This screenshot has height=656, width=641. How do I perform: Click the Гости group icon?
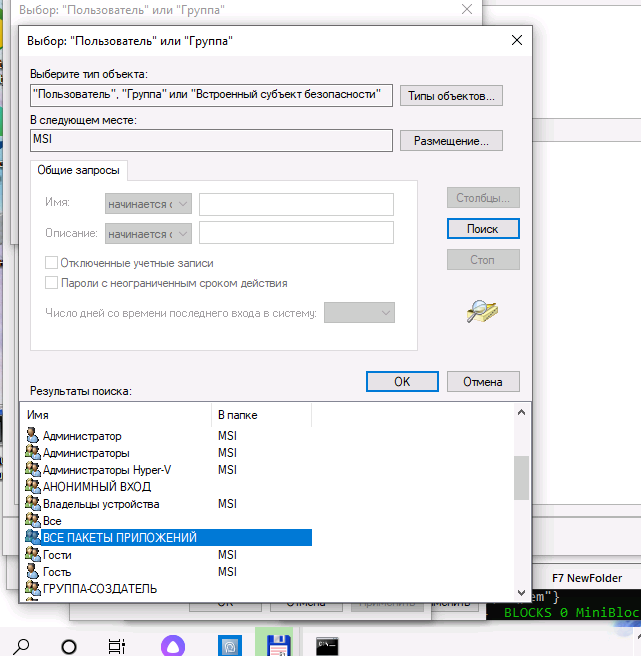tap(33, 555)
